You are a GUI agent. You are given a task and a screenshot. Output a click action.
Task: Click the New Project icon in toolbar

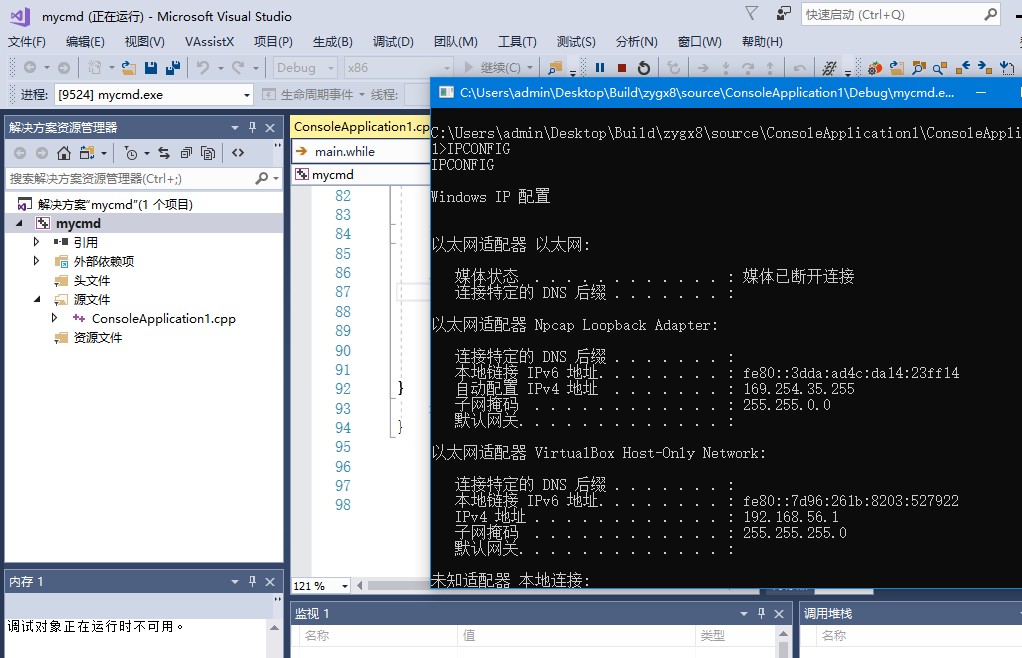[x=95, y=68]
